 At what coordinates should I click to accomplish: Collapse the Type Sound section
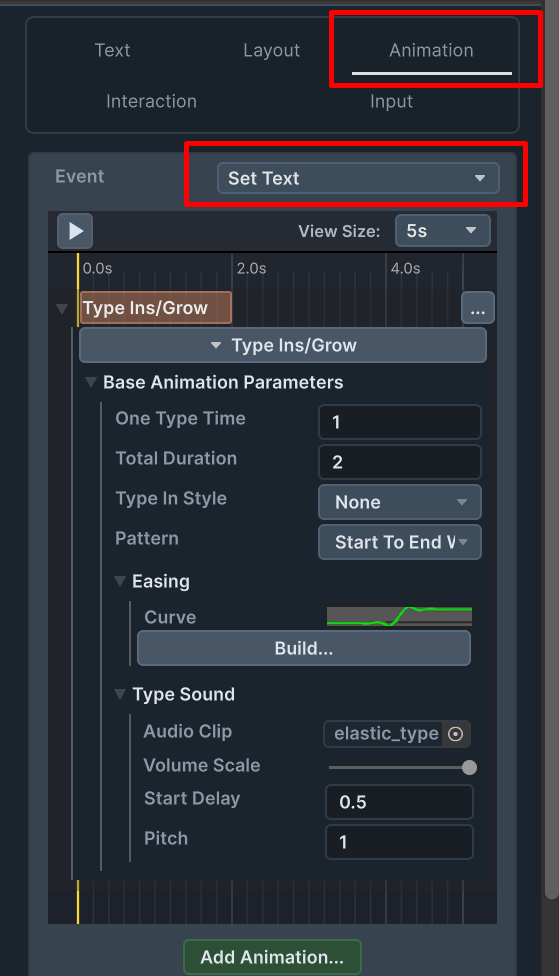pos(120,695)
